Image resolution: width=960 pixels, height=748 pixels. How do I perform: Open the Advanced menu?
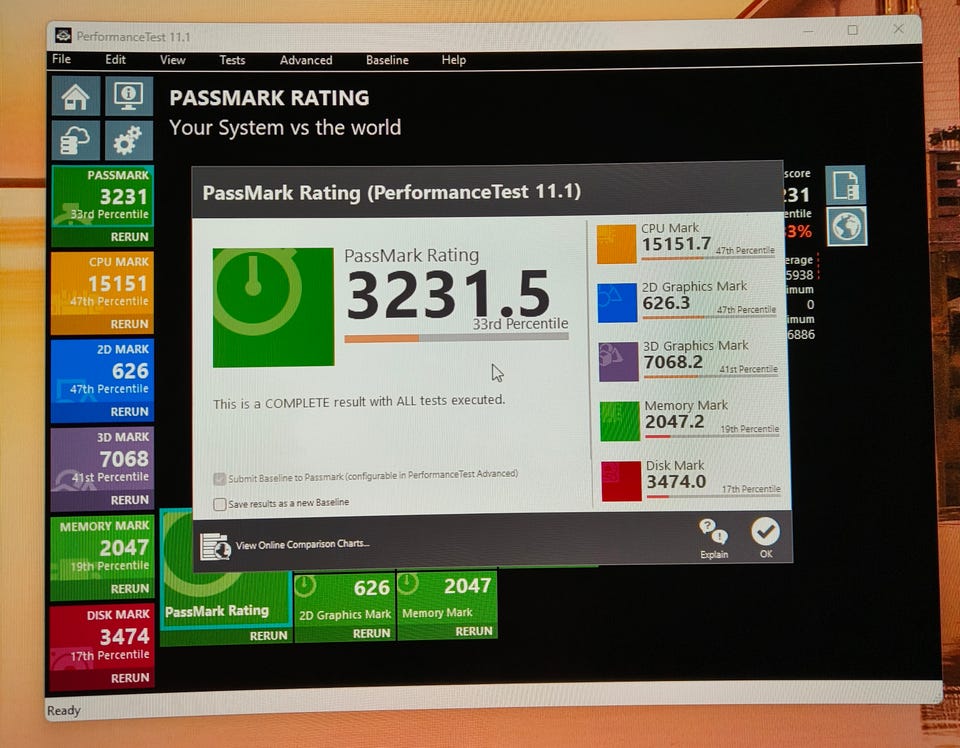tap(306, 60)
